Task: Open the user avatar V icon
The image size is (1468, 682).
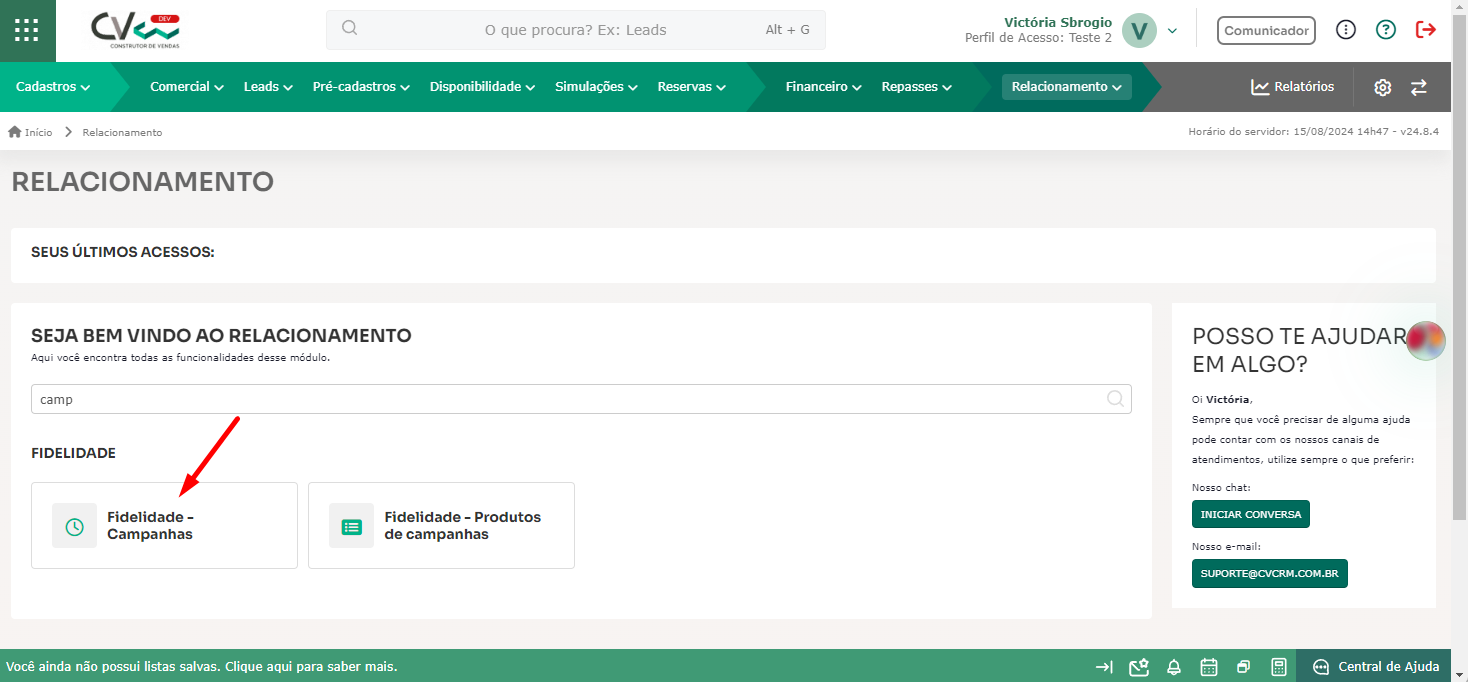Action: tap(1139, 30)
